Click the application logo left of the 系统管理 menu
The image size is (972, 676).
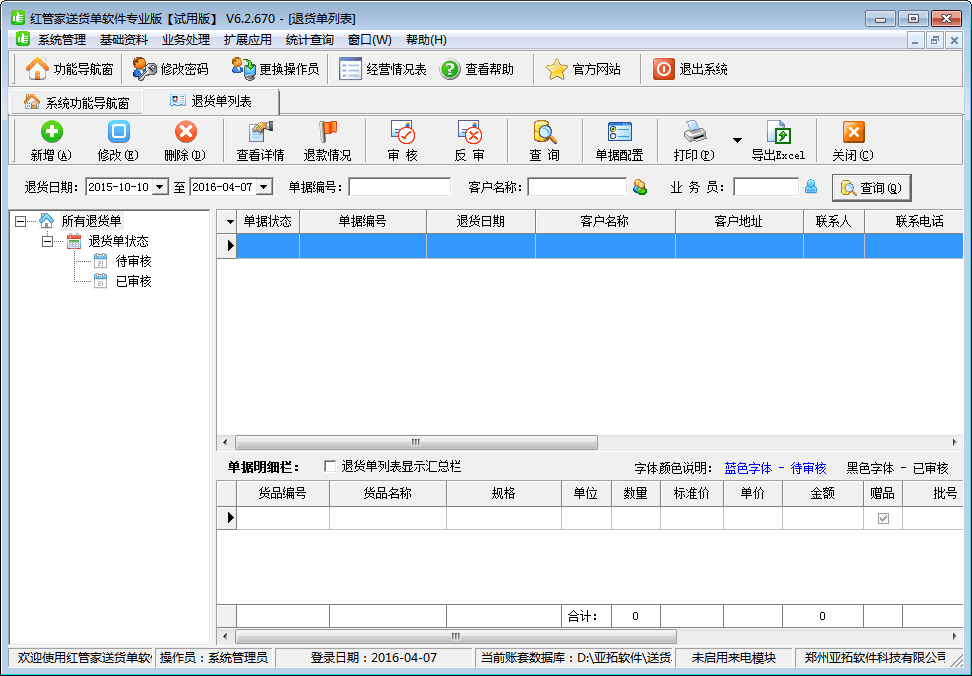(x=22, y=38)
